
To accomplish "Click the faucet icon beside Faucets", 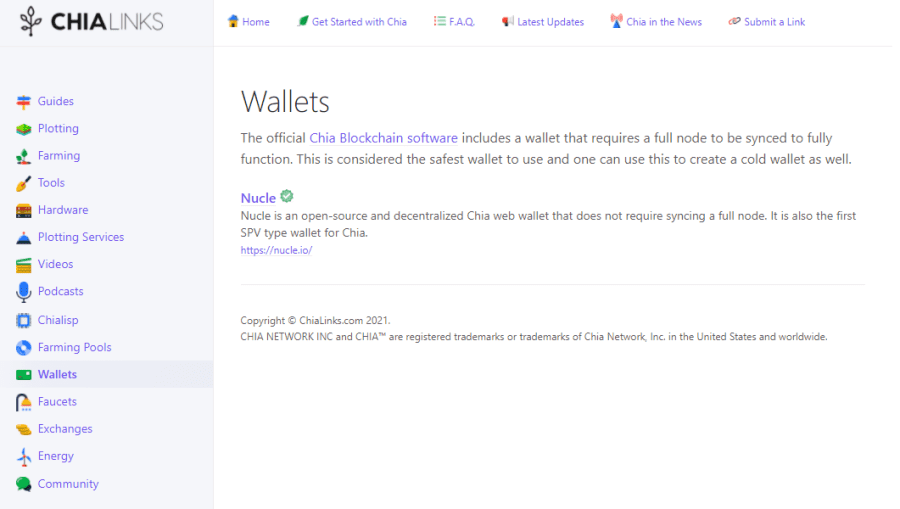I will pos(24,402).
